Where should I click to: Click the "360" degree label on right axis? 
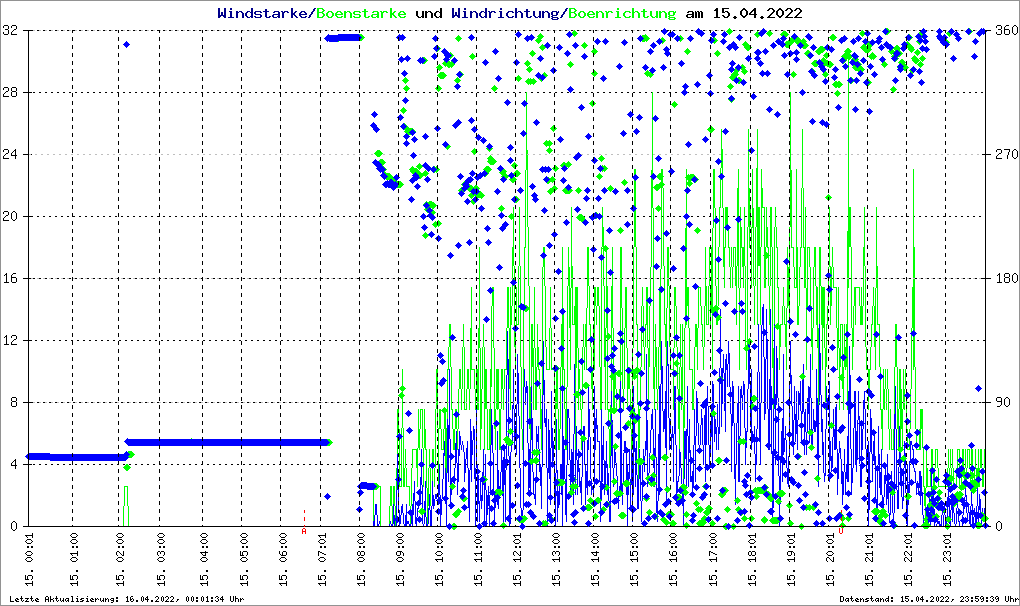tap(1004, 31)
